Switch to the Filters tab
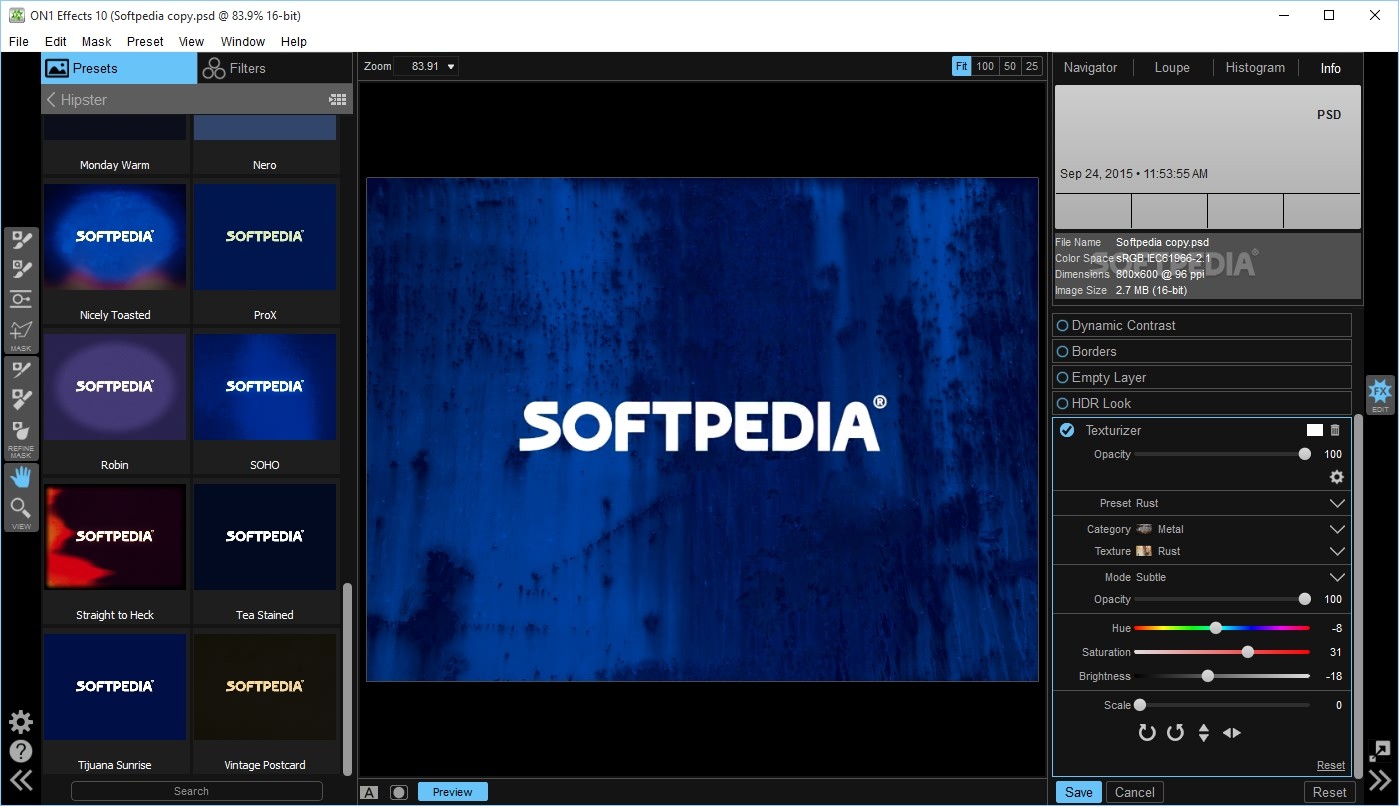The image size is (1399, 806). click(275, 68)
